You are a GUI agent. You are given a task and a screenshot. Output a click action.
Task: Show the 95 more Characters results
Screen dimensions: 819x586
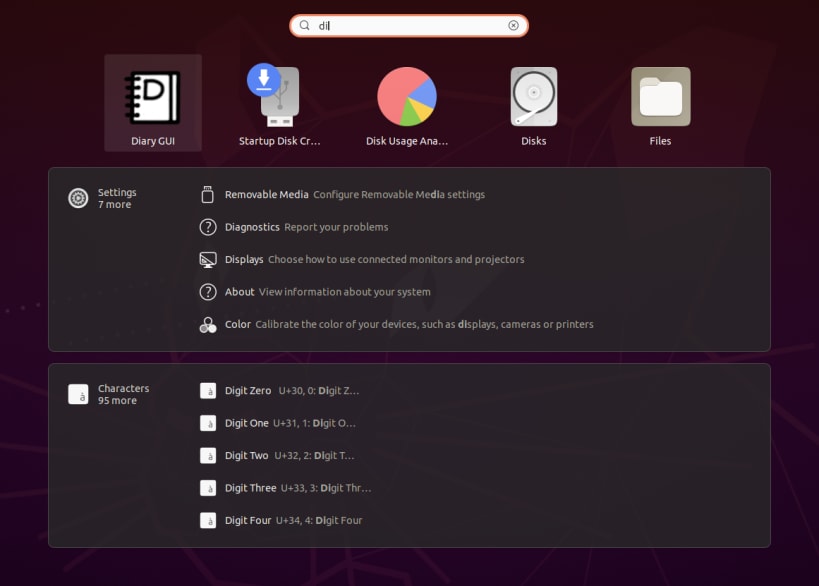[x=118, y=401]
